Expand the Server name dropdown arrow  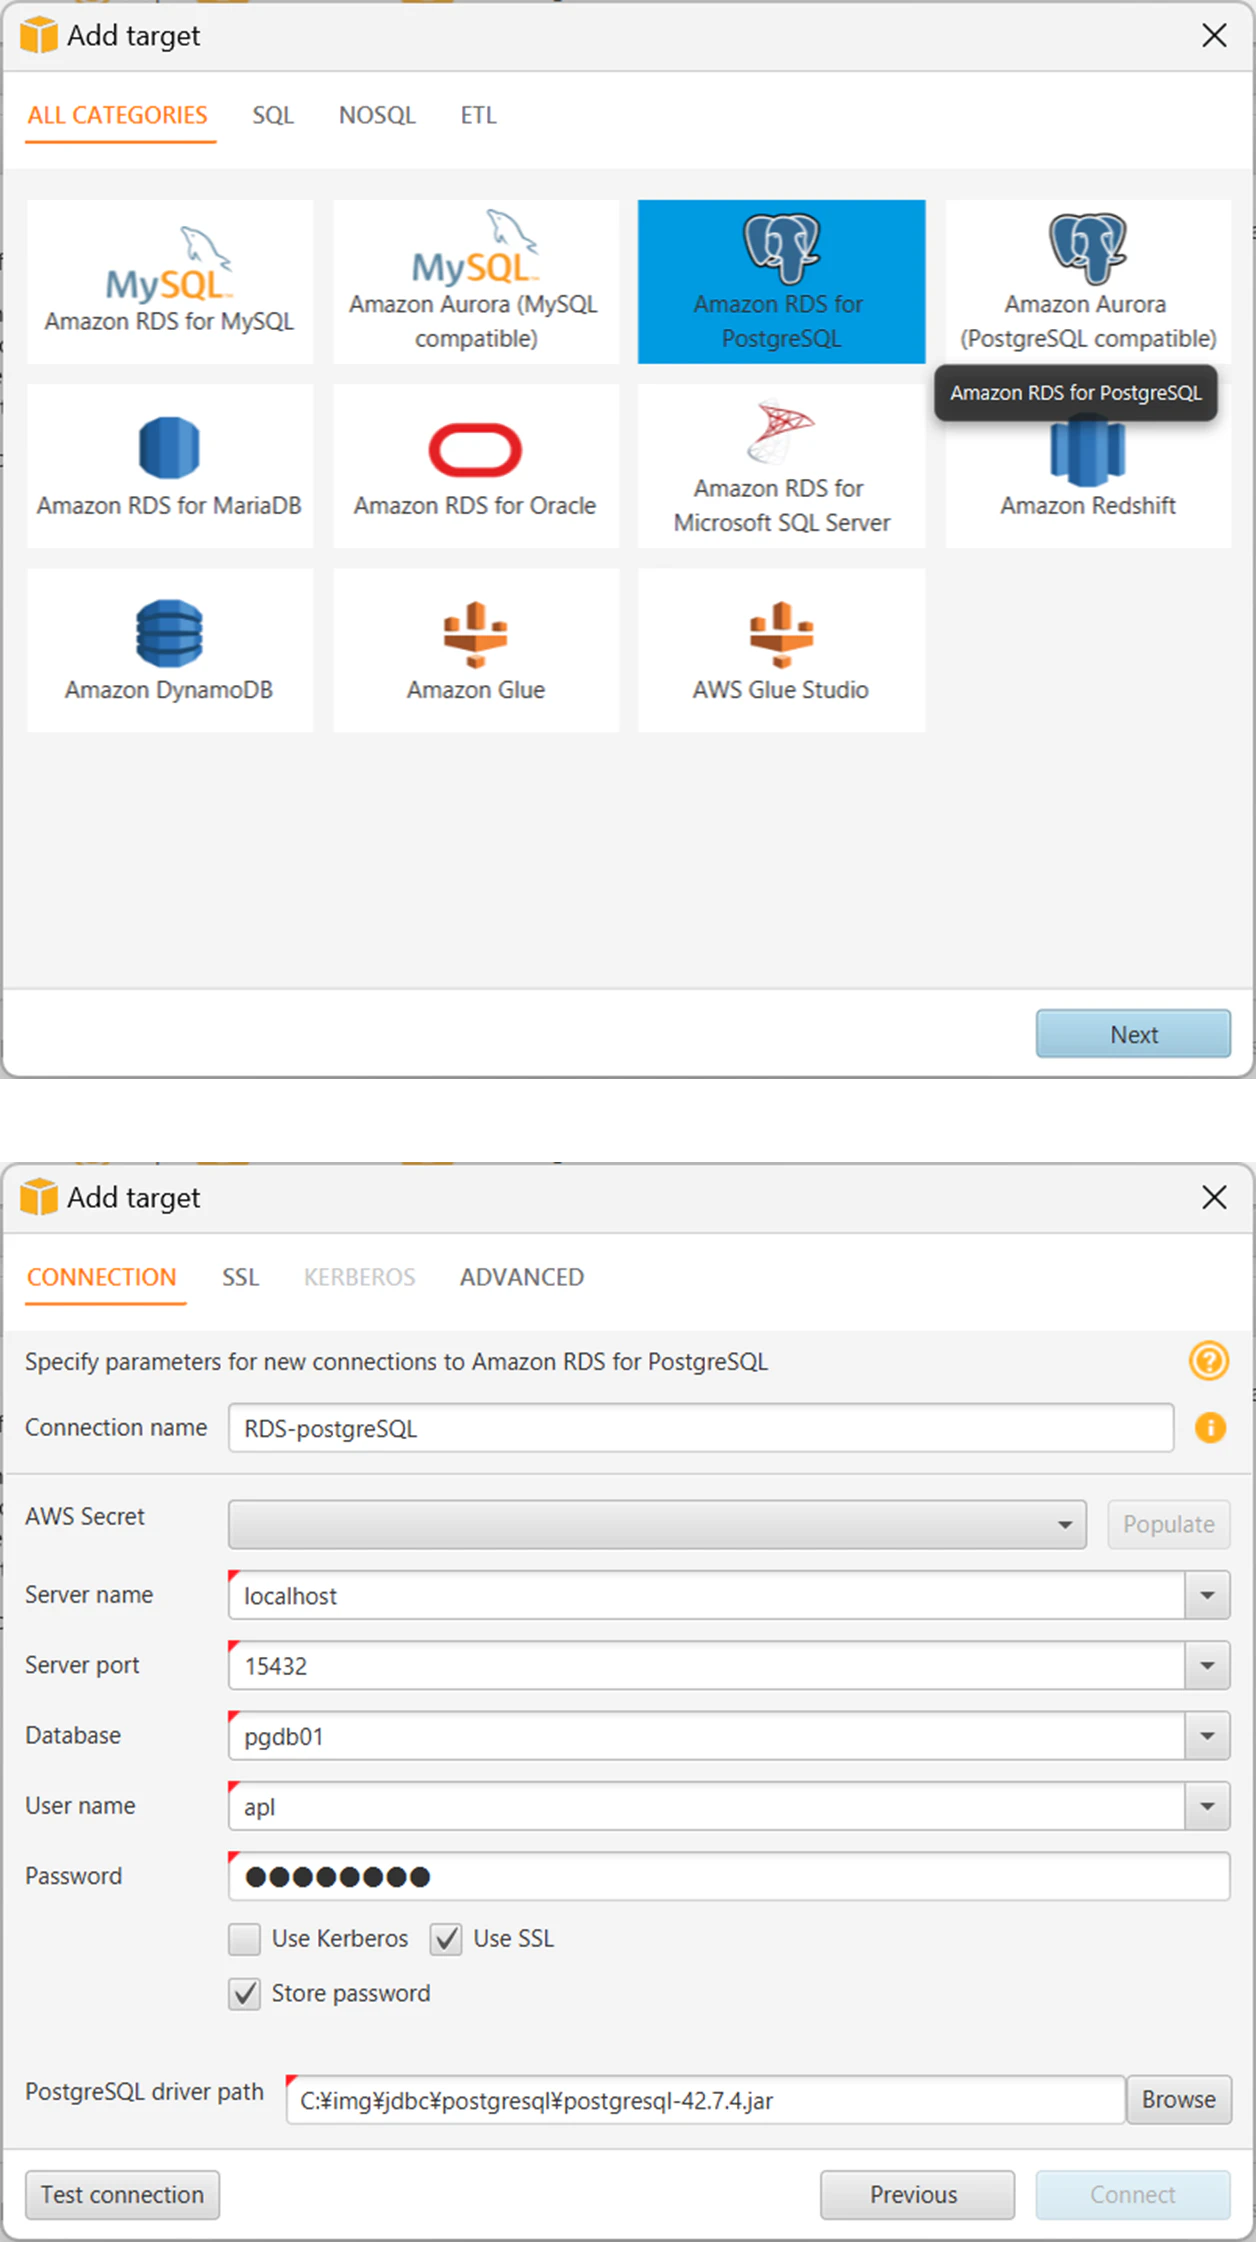click(x=1208, y=1595)
